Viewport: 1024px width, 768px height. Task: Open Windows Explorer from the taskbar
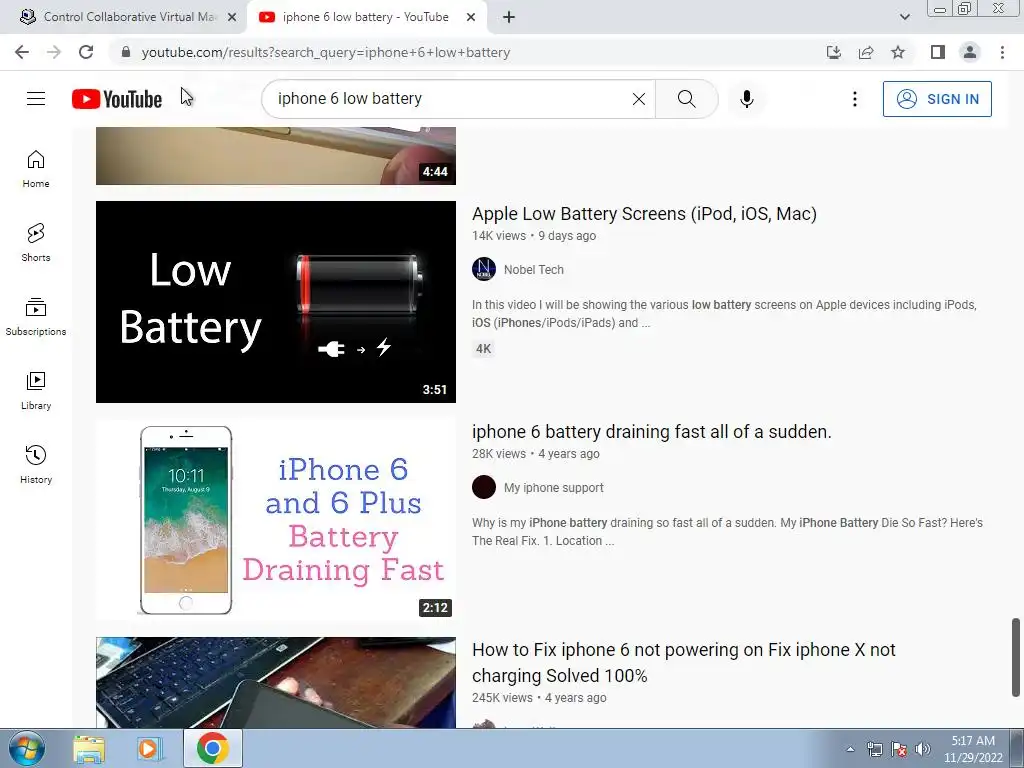pos(89,749)
